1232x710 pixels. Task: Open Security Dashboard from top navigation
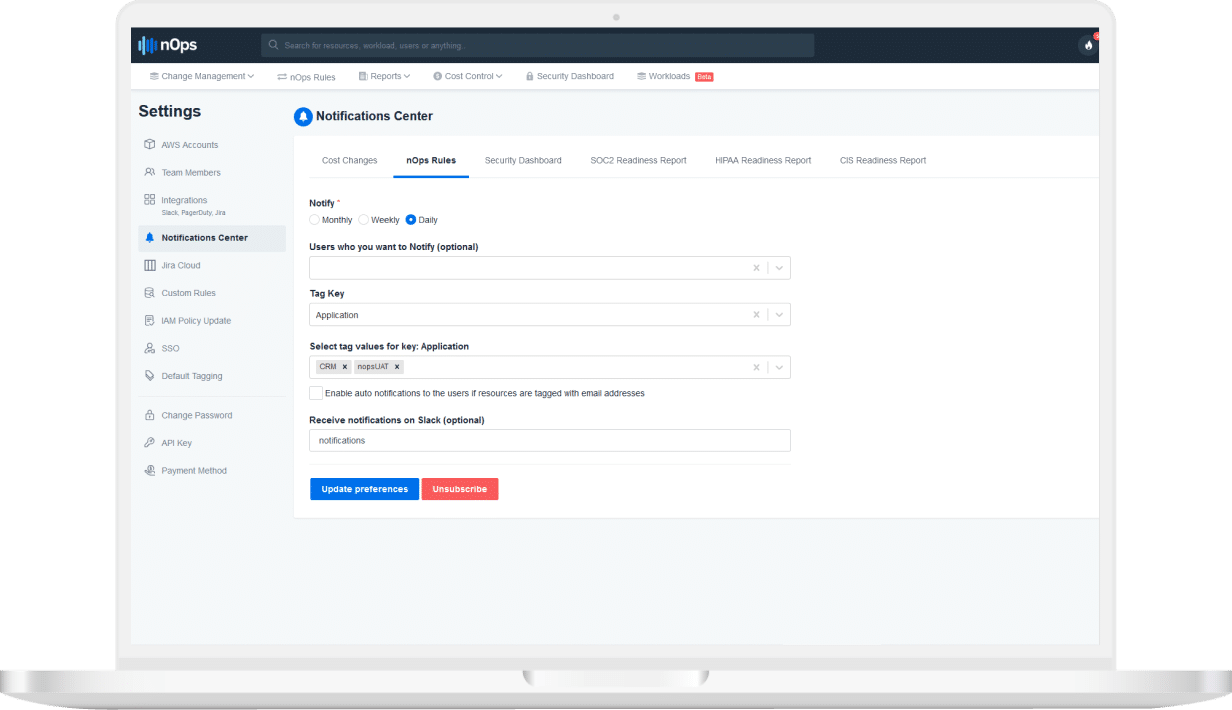569,76
